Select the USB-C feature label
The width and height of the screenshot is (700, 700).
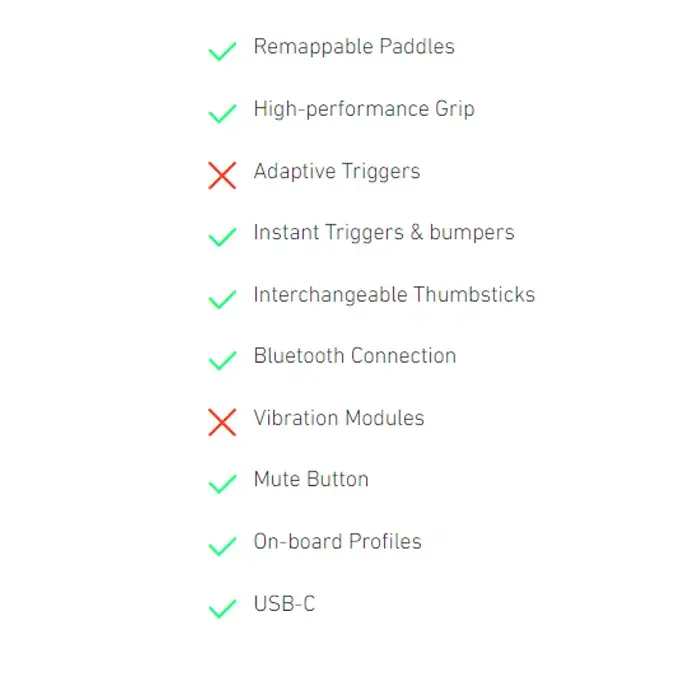284,604
